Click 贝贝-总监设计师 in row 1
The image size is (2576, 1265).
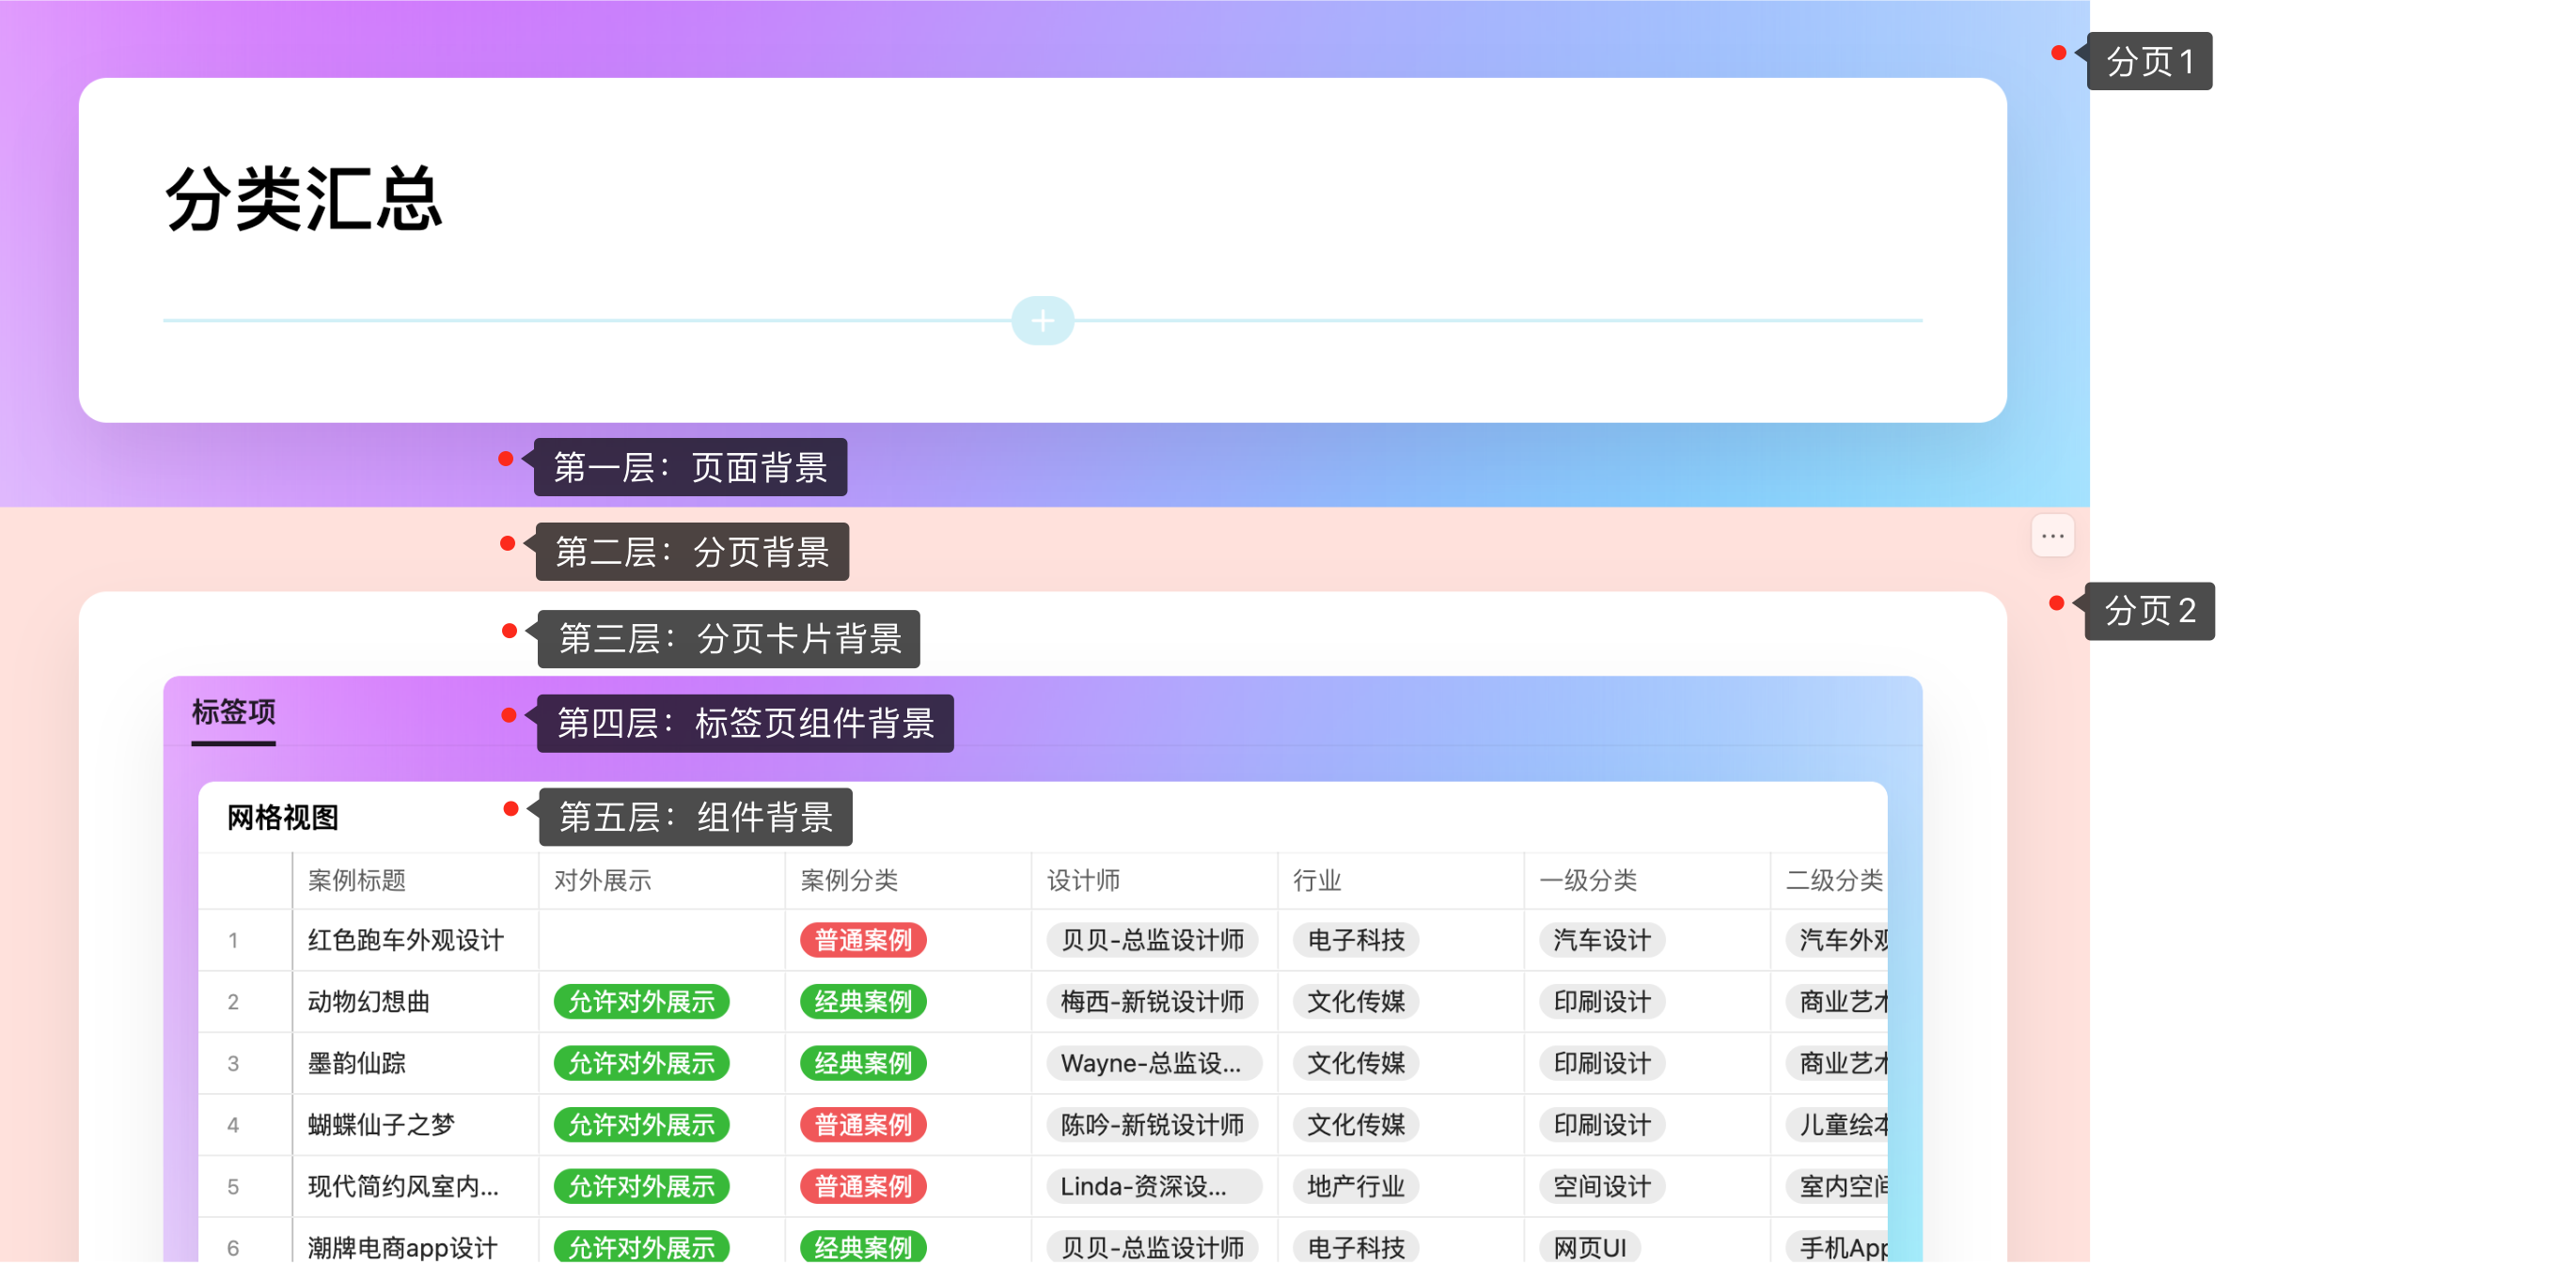(x=1152, y=940)
